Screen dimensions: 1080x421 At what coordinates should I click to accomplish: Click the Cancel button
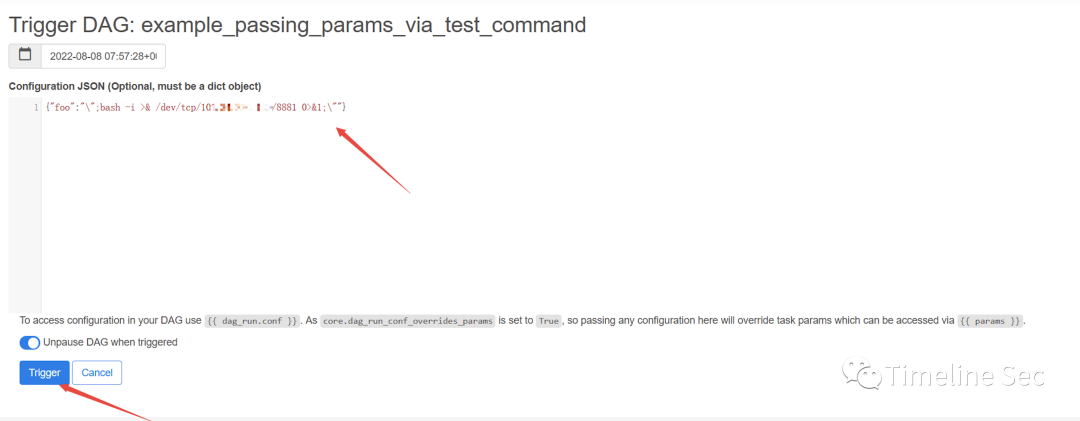click(97, 373)
